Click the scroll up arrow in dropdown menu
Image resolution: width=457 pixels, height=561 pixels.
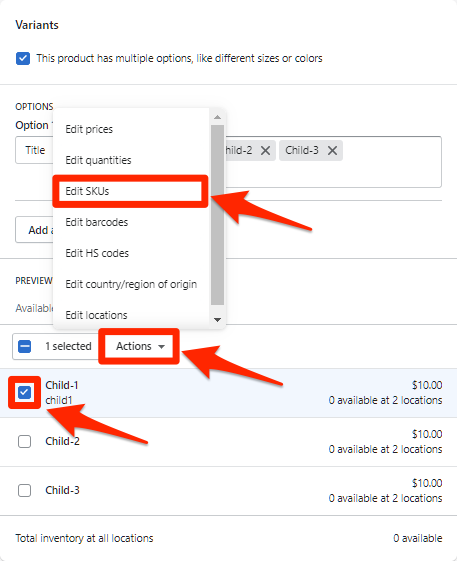[x=217, y=117]
